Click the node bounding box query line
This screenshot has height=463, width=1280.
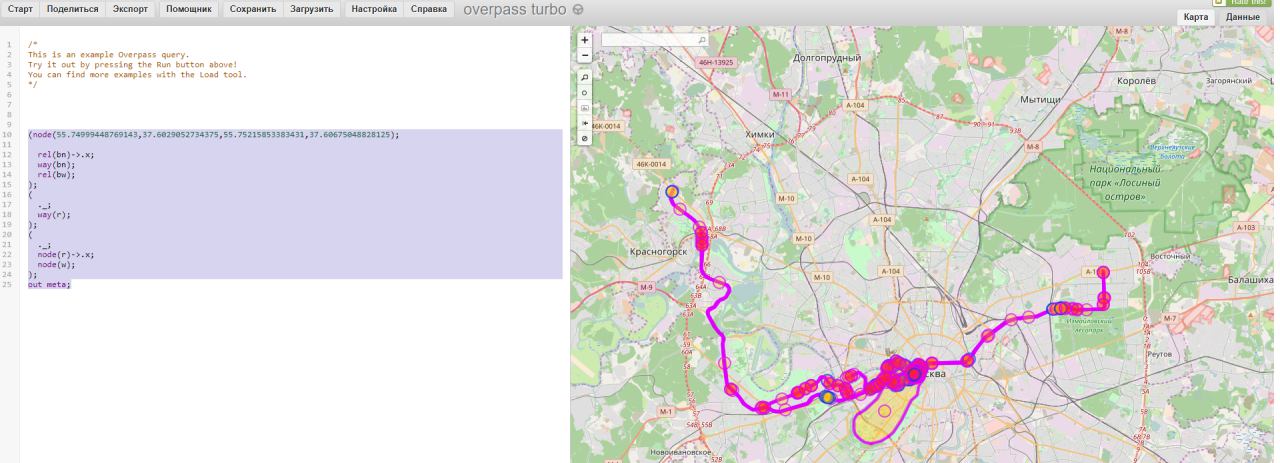(x=213, y=134)
